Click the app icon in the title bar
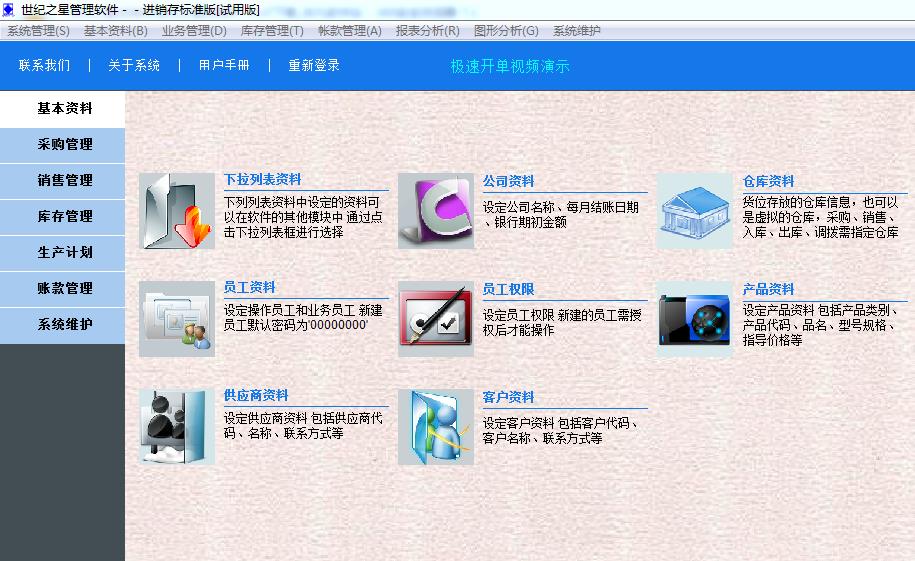The height and width of the screenshot is (561, 915). pyautogui.click(x=9, y=10)
